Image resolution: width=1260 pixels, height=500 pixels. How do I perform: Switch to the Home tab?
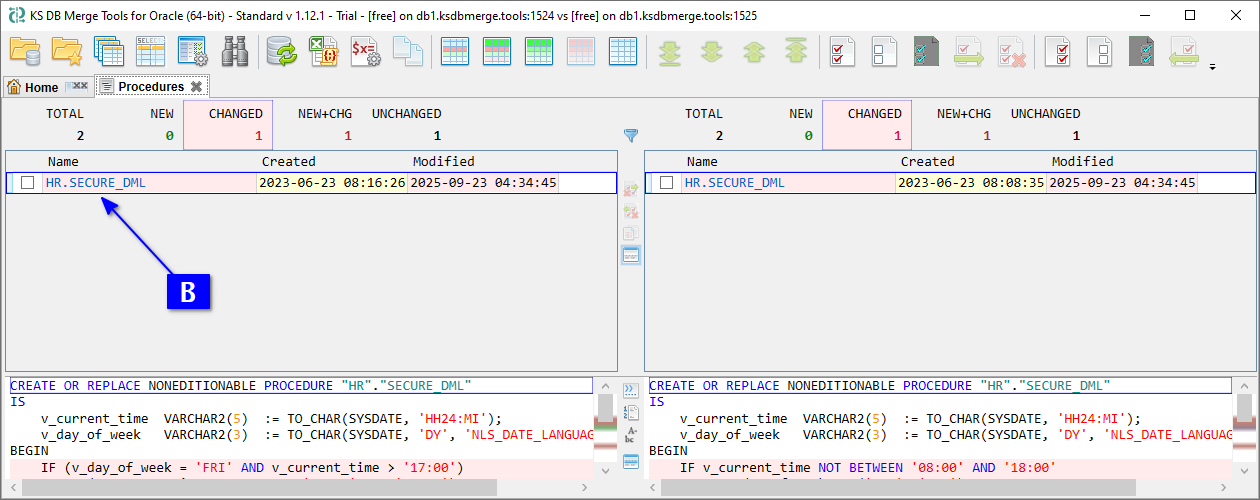41,87
